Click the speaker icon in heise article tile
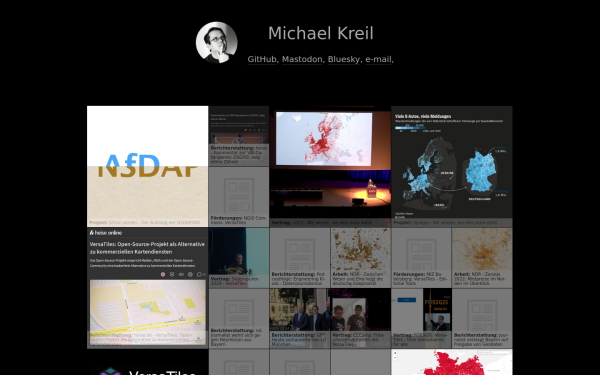600x375 pixels. click(x=181, y=274)
